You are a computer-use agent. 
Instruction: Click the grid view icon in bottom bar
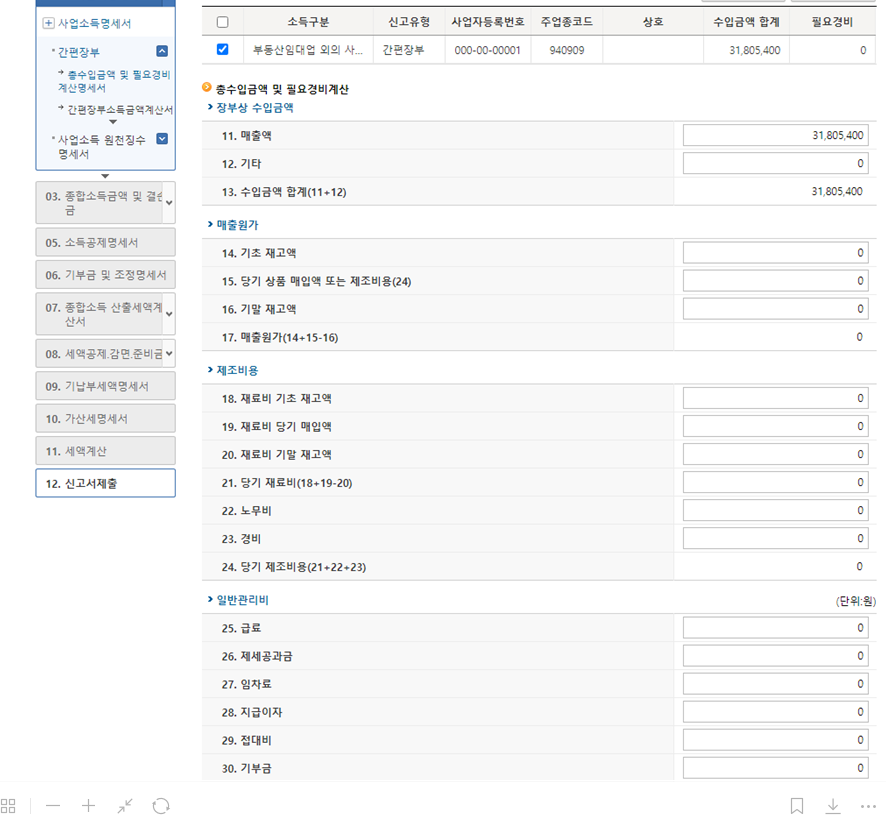click(8, 805)
